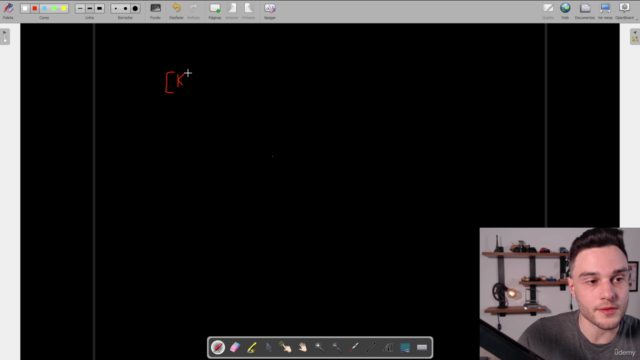The height and width of the screenshot is (360, 640).
Task: Select the large eraser size
Action: click(135, 8)
